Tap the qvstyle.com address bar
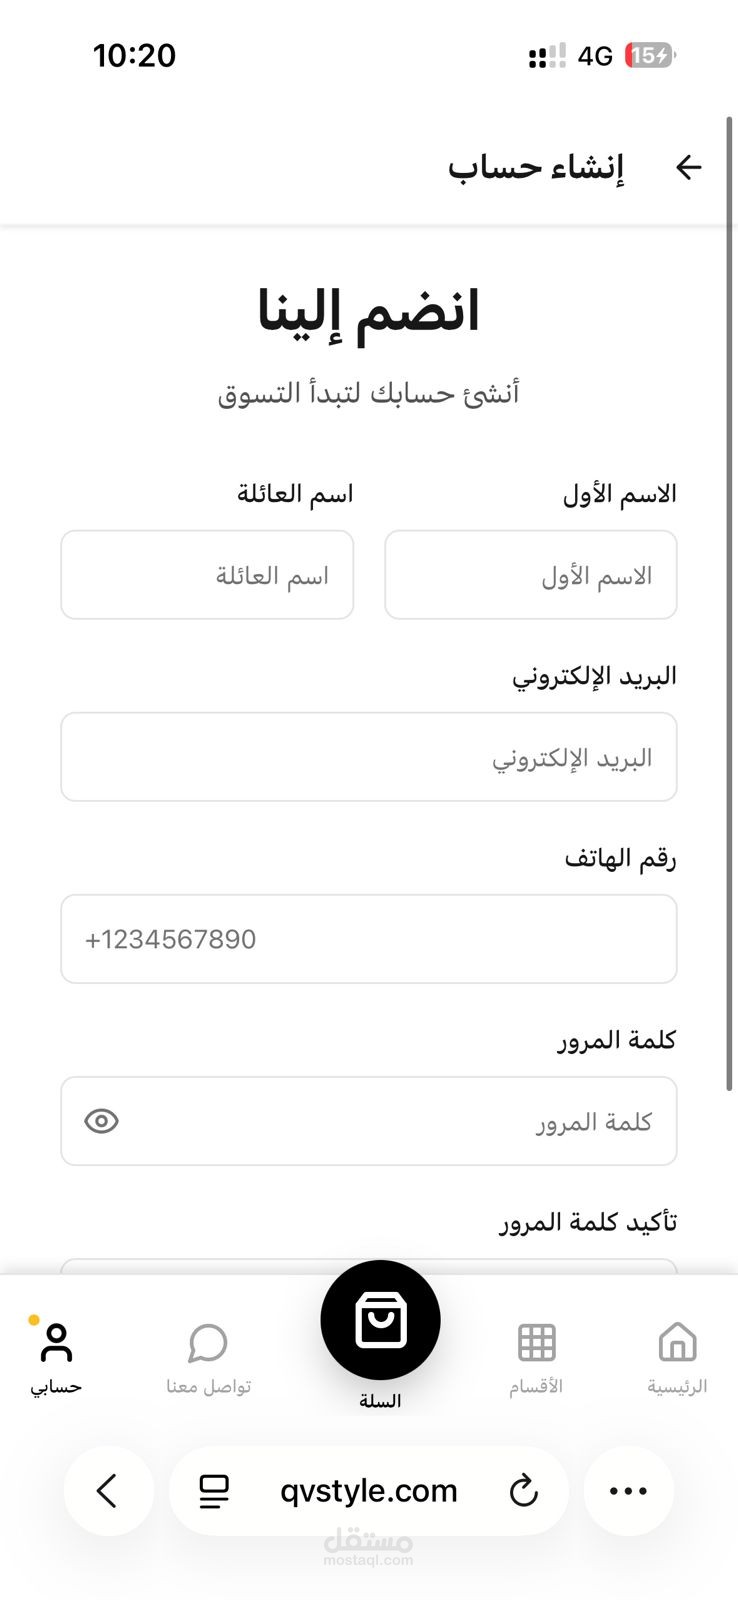Image resolution: width=738 pixels, height=1600 pixels. (x=368, y=1491)
